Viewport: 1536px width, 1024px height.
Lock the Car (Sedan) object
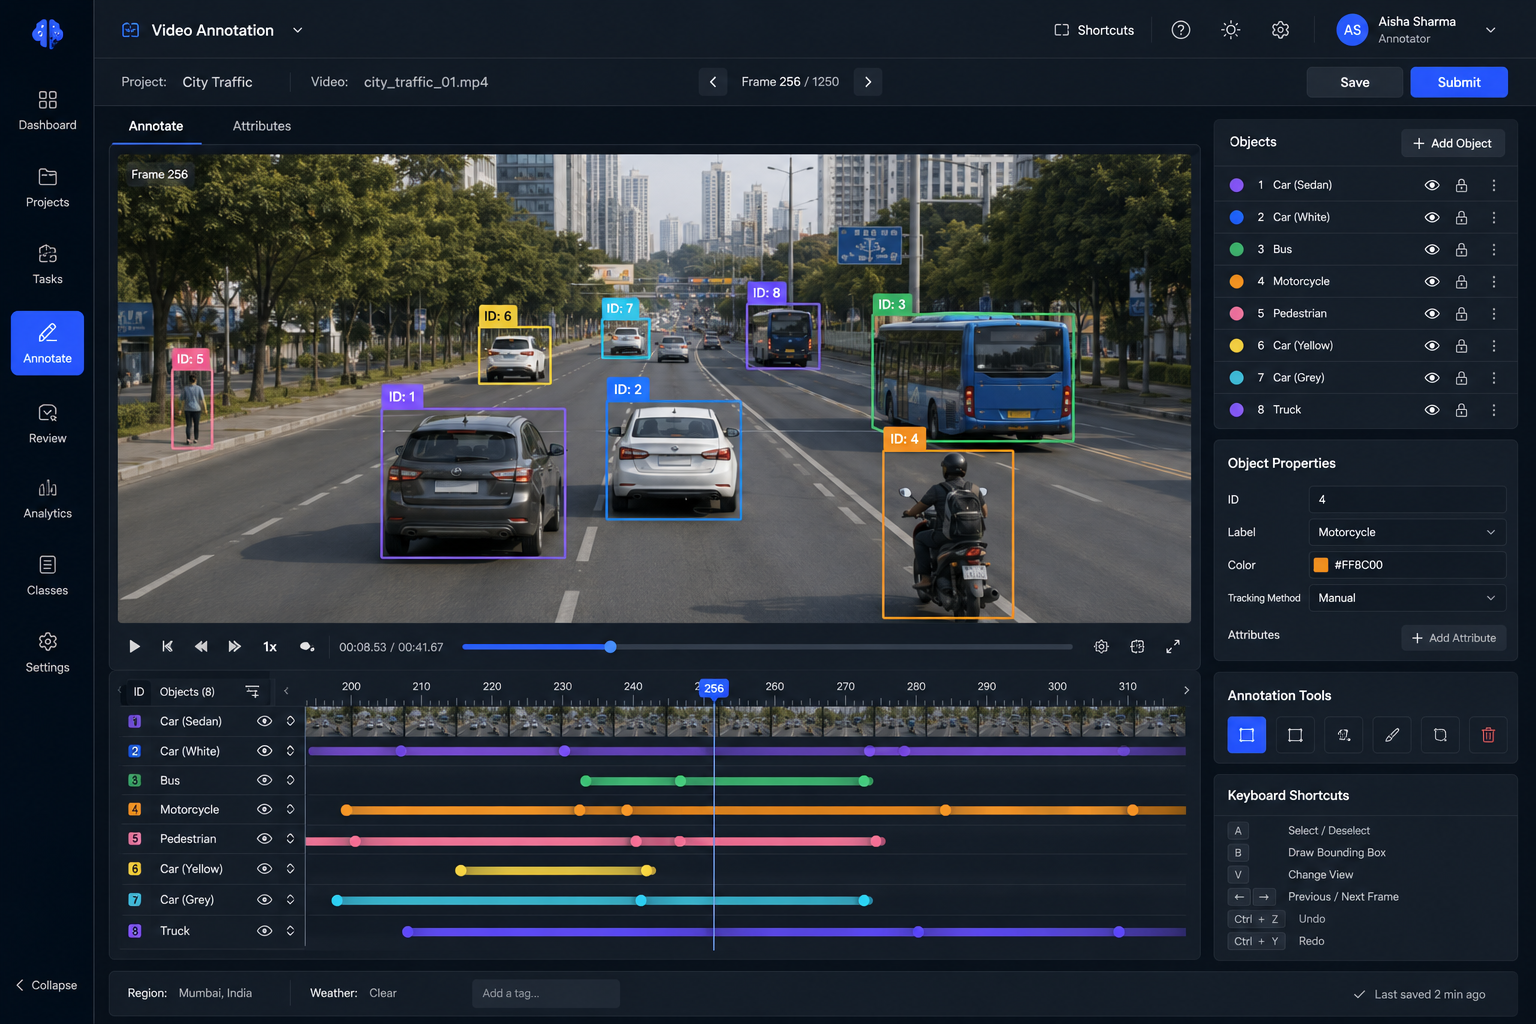[x=1461, y=185]
